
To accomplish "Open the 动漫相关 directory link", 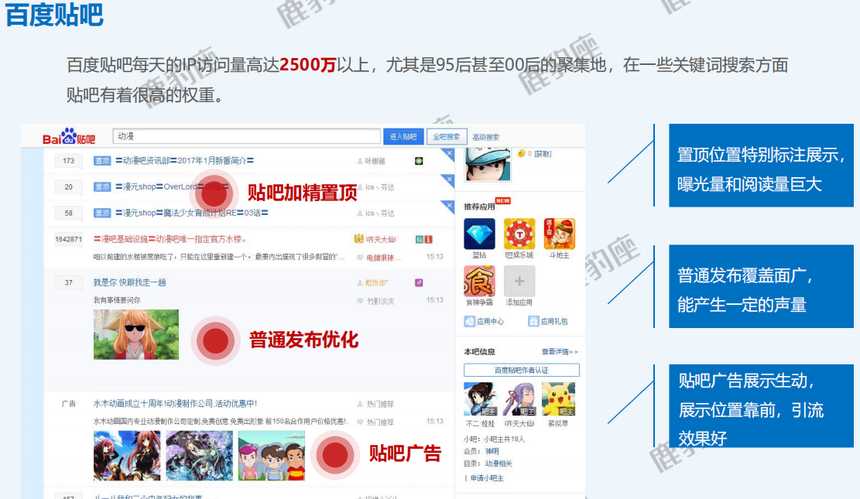I will click(499, 463).
